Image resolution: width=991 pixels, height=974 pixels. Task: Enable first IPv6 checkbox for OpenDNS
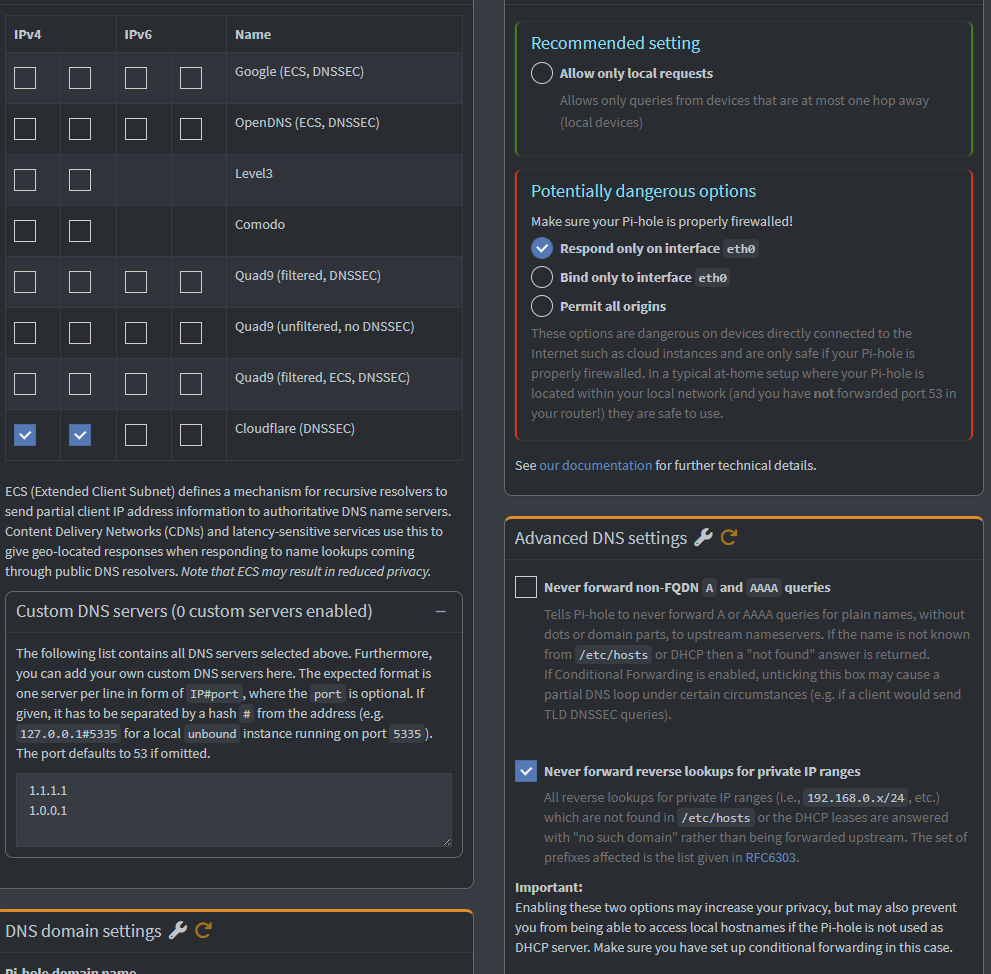click(136, 129)
